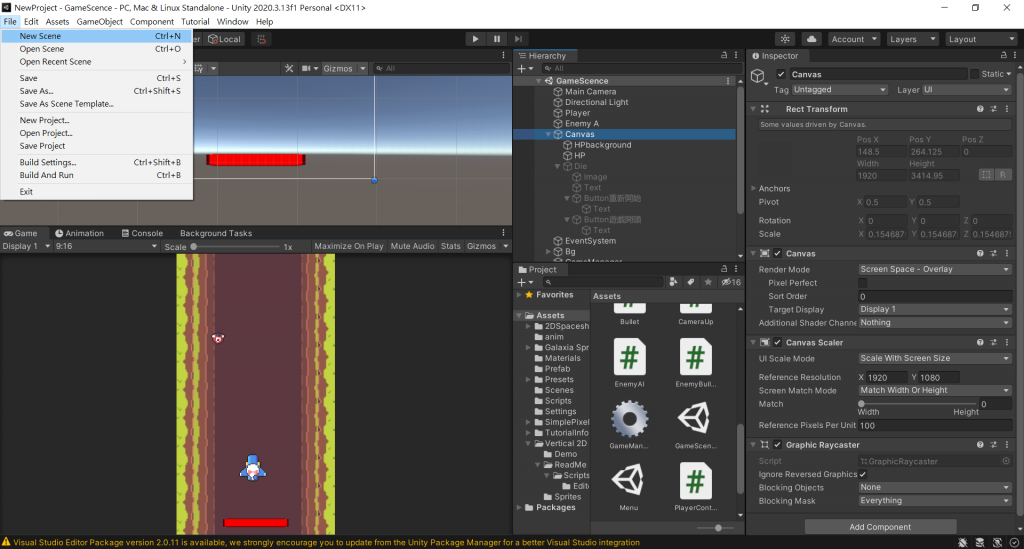Enable the Pixel Perfect checkbox
1024x549 pixels.
tap(863, 283)
